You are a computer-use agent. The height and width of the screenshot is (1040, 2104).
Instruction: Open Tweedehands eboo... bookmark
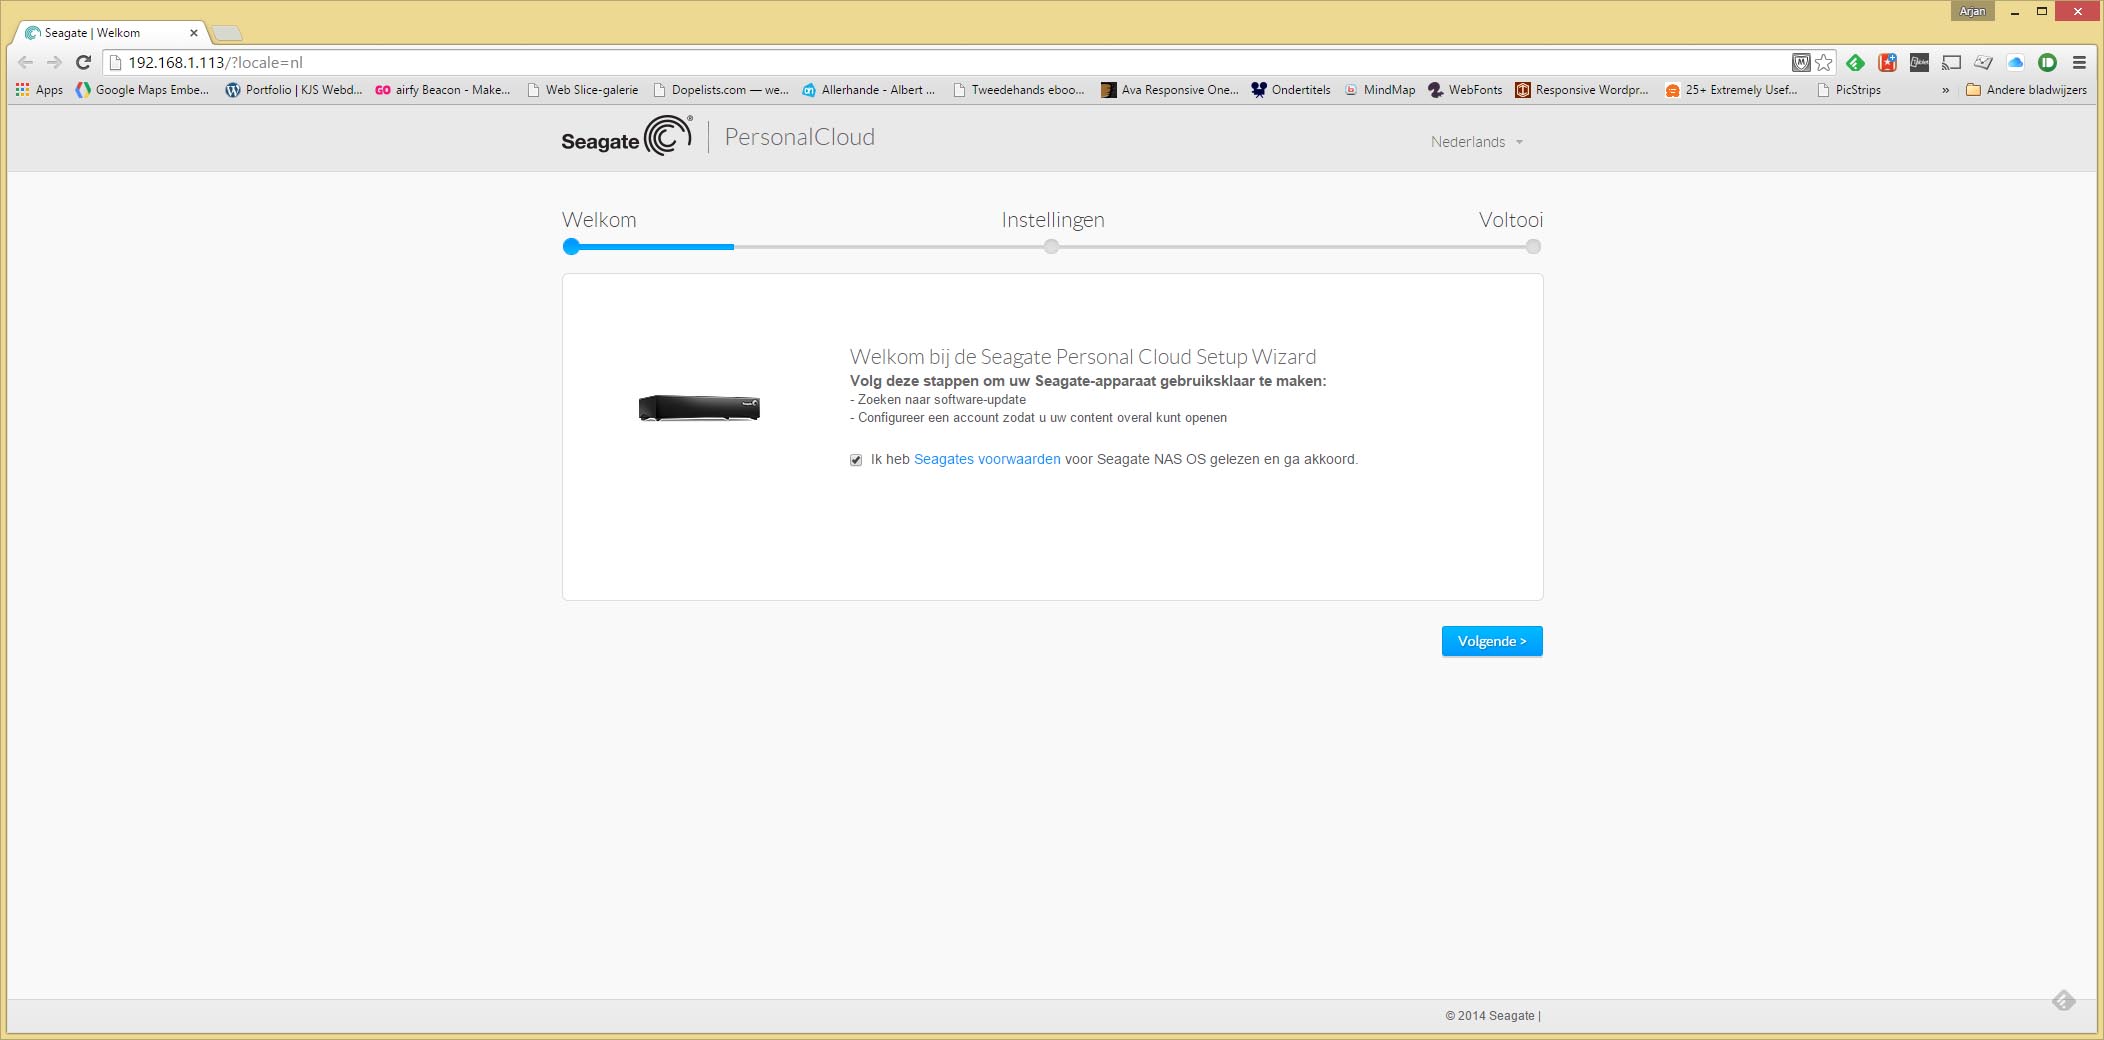tap(1019, 90)
